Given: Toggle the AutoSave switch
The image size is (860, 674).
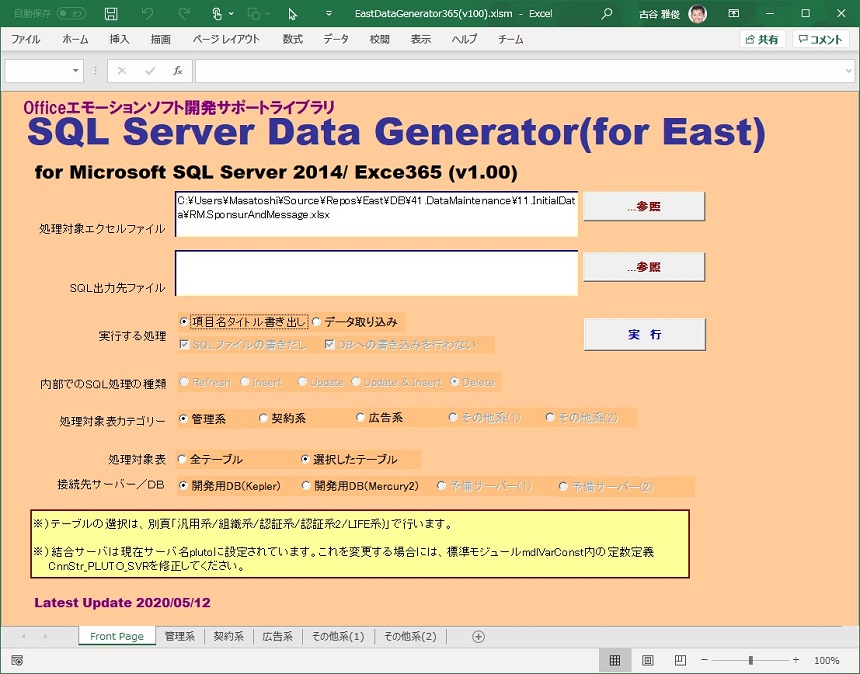Looking at the screenshot, I should [x=71, y=13].
